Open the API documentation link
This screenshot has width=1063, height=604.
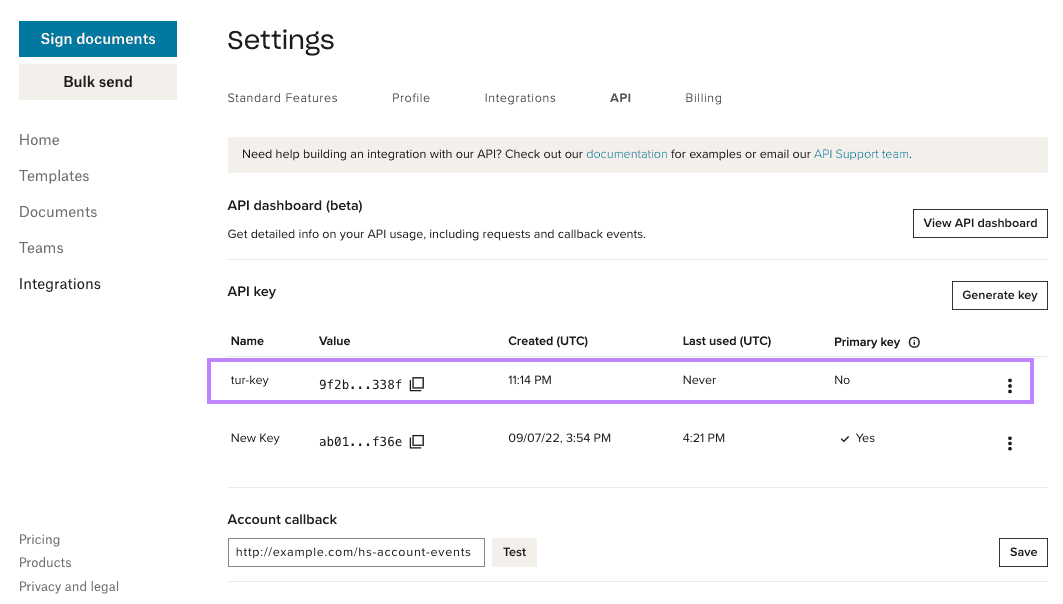click(x=627, y=154)
